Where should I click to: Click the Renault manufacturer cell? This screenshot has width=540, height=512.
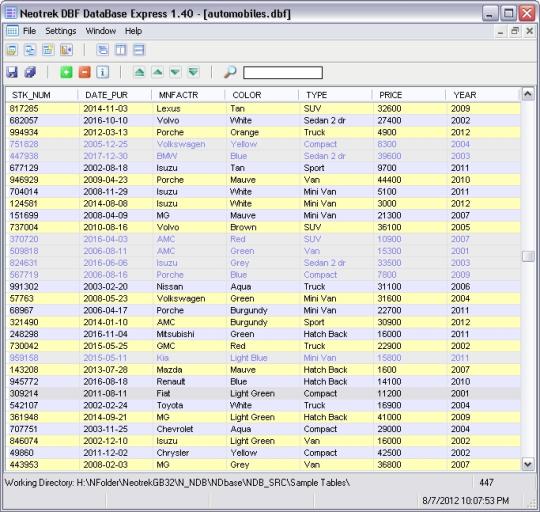coord(170,382)
